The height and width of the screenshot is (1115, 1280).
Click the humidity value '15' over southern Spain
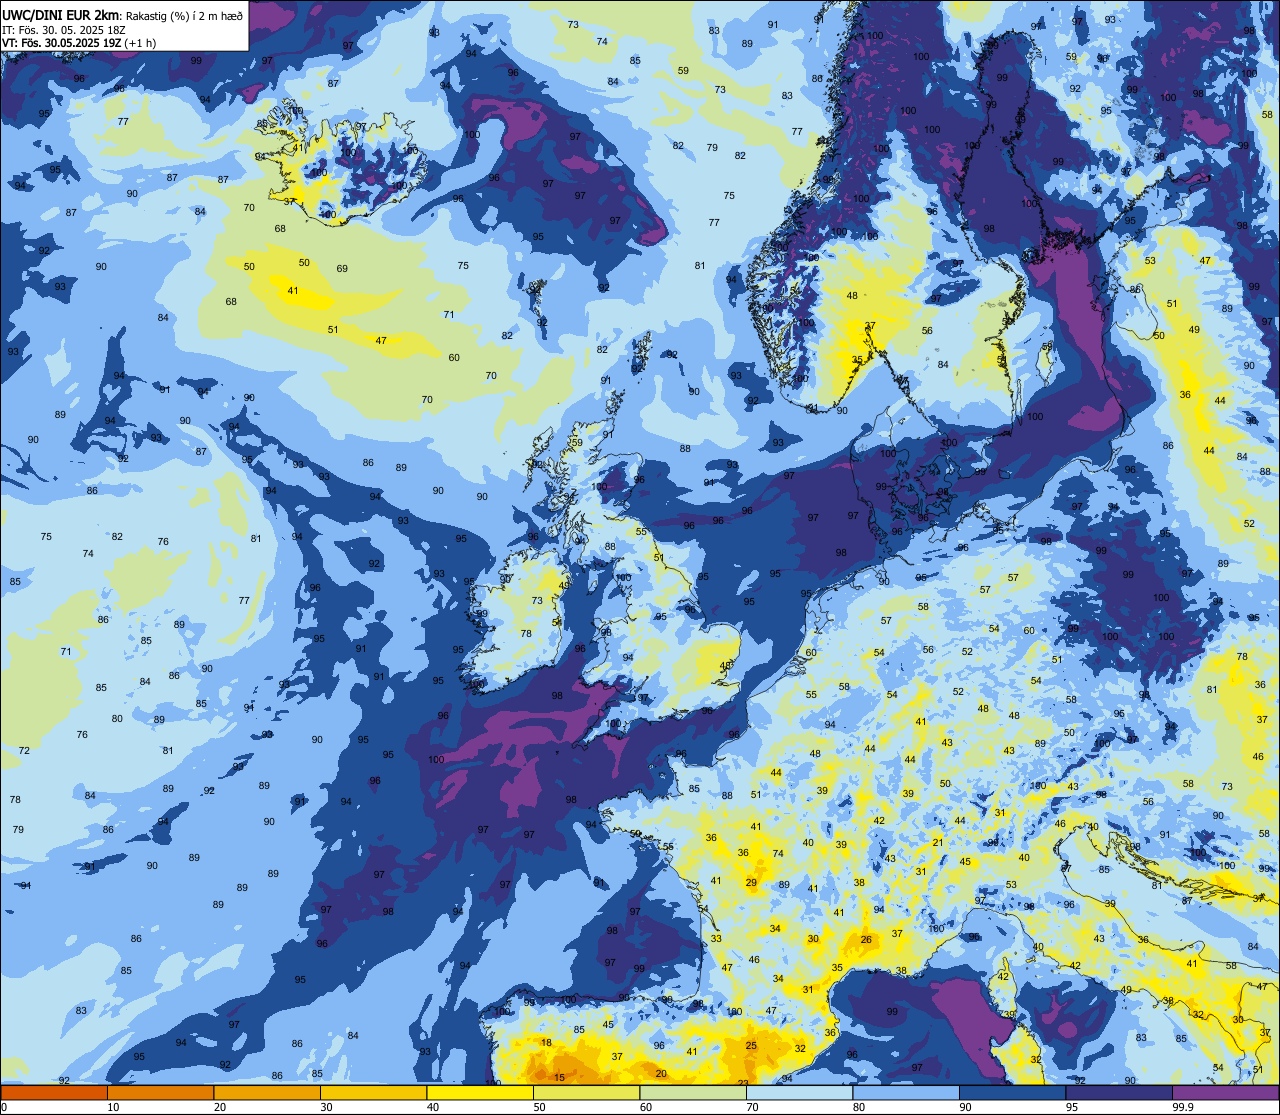559,1077
